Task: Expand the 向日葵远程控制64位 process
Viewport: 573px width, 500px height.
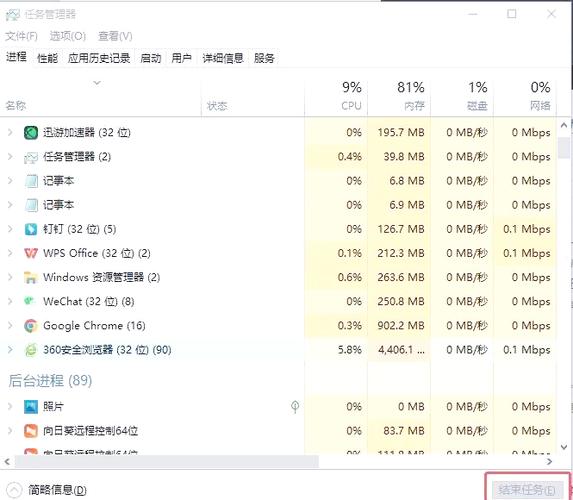Action: pos(10,431)
